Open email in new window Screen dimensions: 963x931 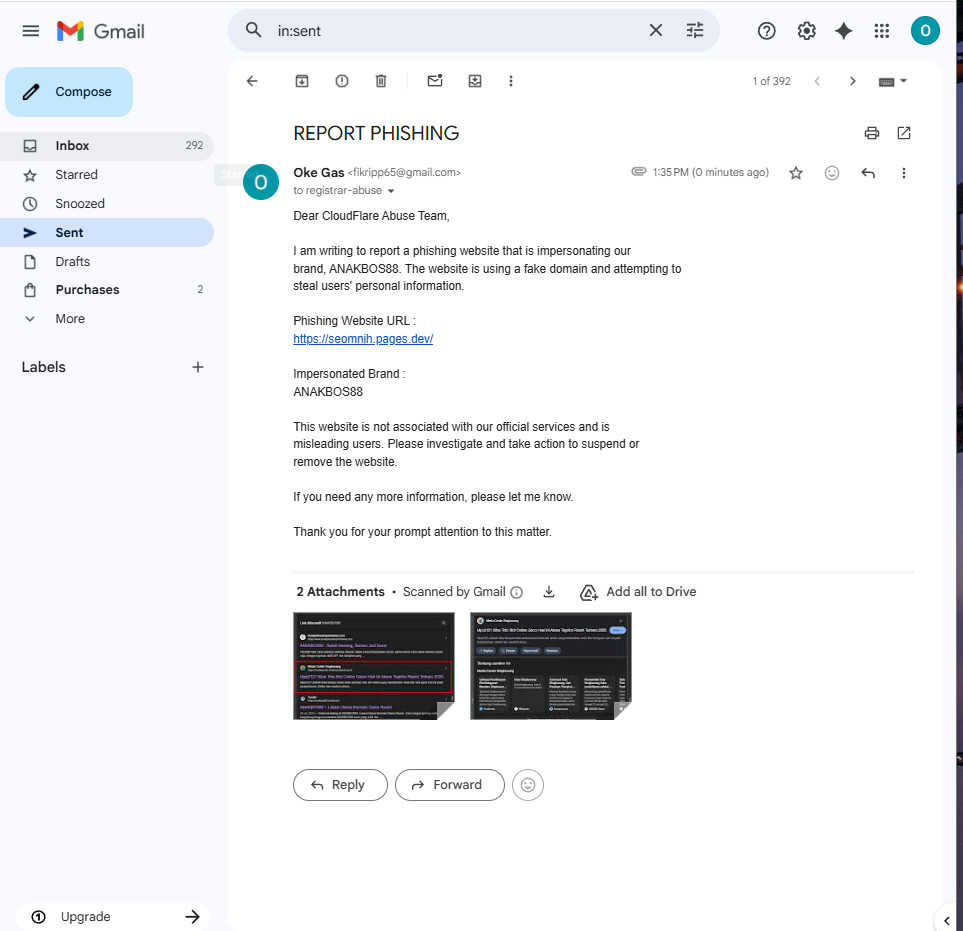904,133
